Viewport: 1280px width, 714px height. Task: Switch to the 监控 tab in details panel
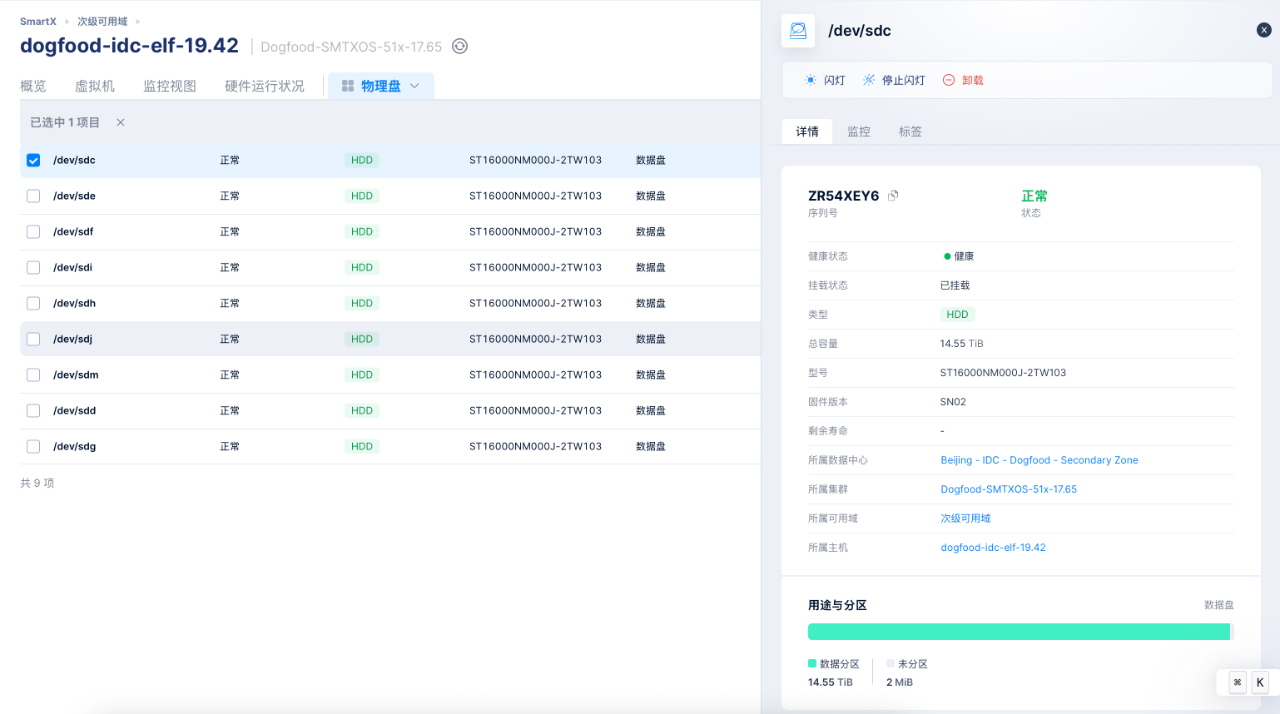pyautogui.click(x=858, y=131)
